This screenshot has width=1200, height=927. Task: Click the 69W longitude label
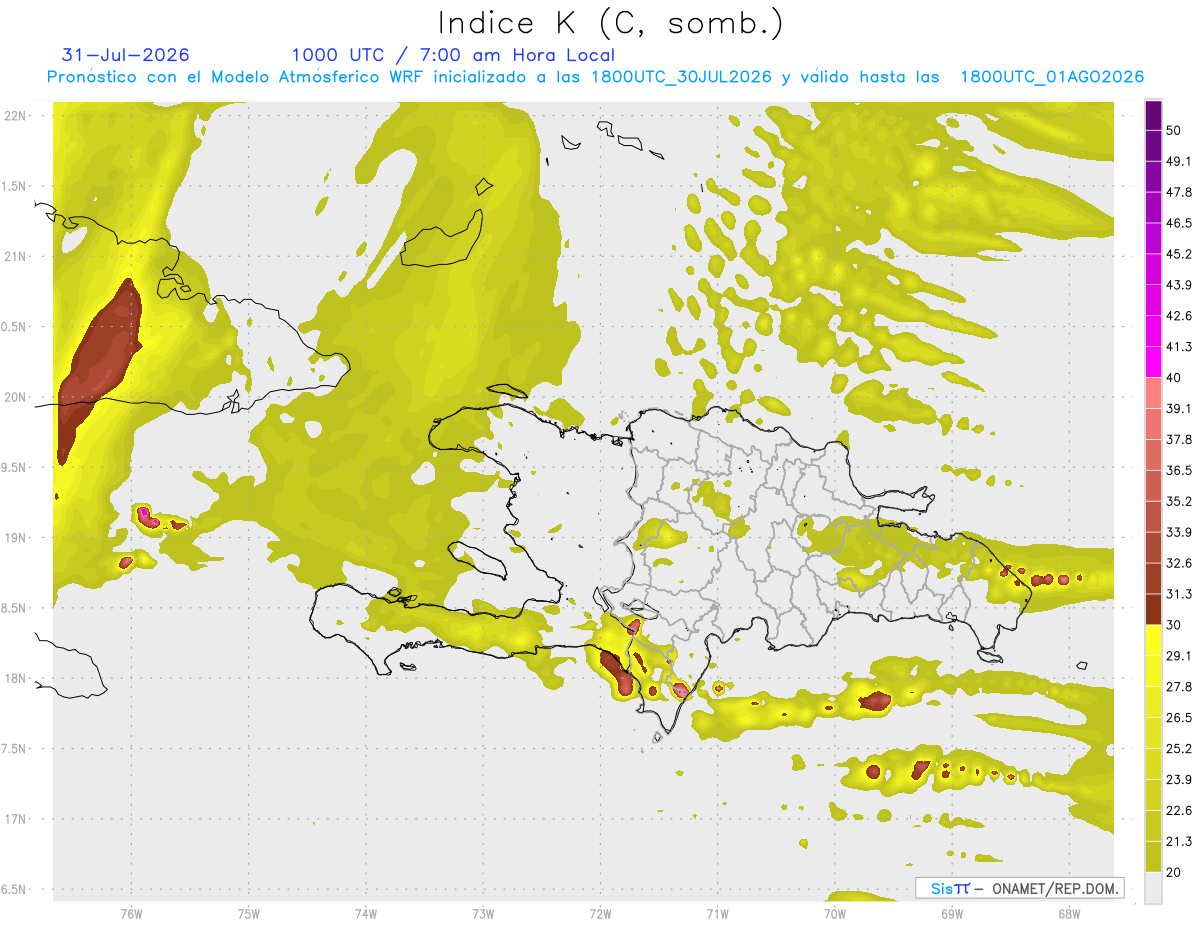[952, 913]
